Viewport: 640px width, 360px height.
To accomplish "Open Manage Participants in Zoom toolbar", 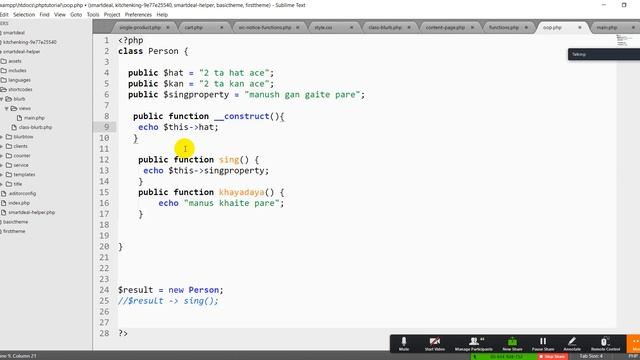I will [473, 344].
